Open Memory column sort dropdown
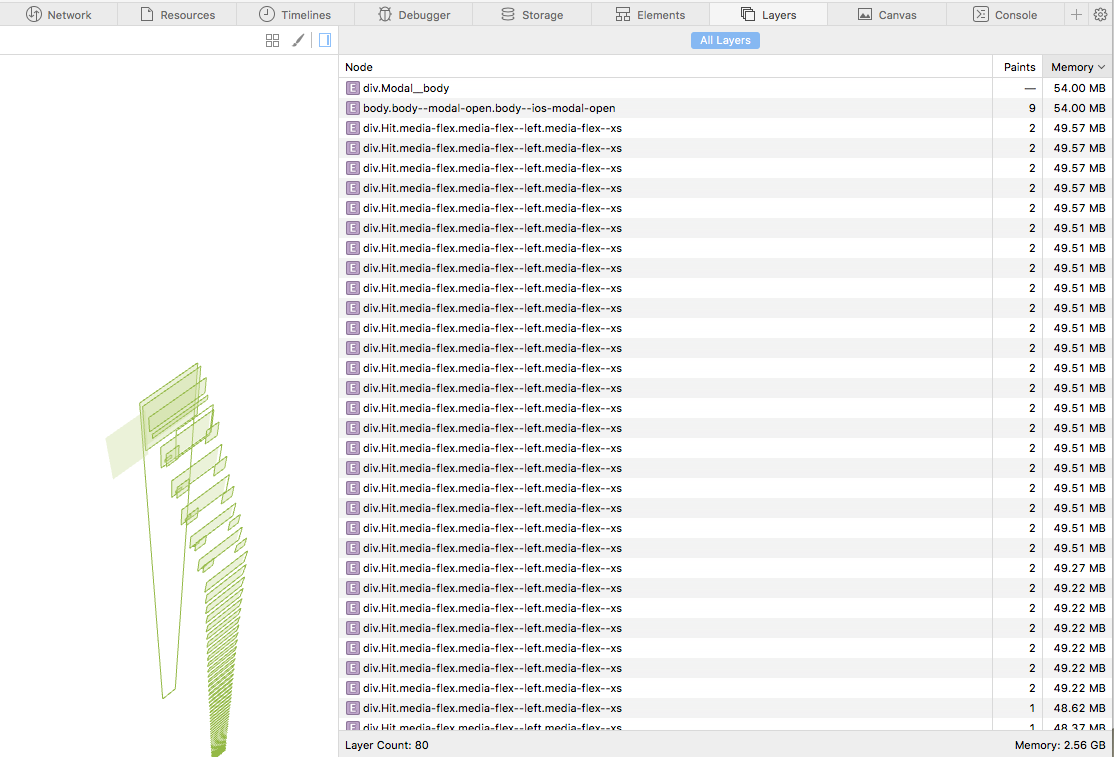Image resolution: width=1114 pixels, height=757 pixels. tap(1078, 67)
